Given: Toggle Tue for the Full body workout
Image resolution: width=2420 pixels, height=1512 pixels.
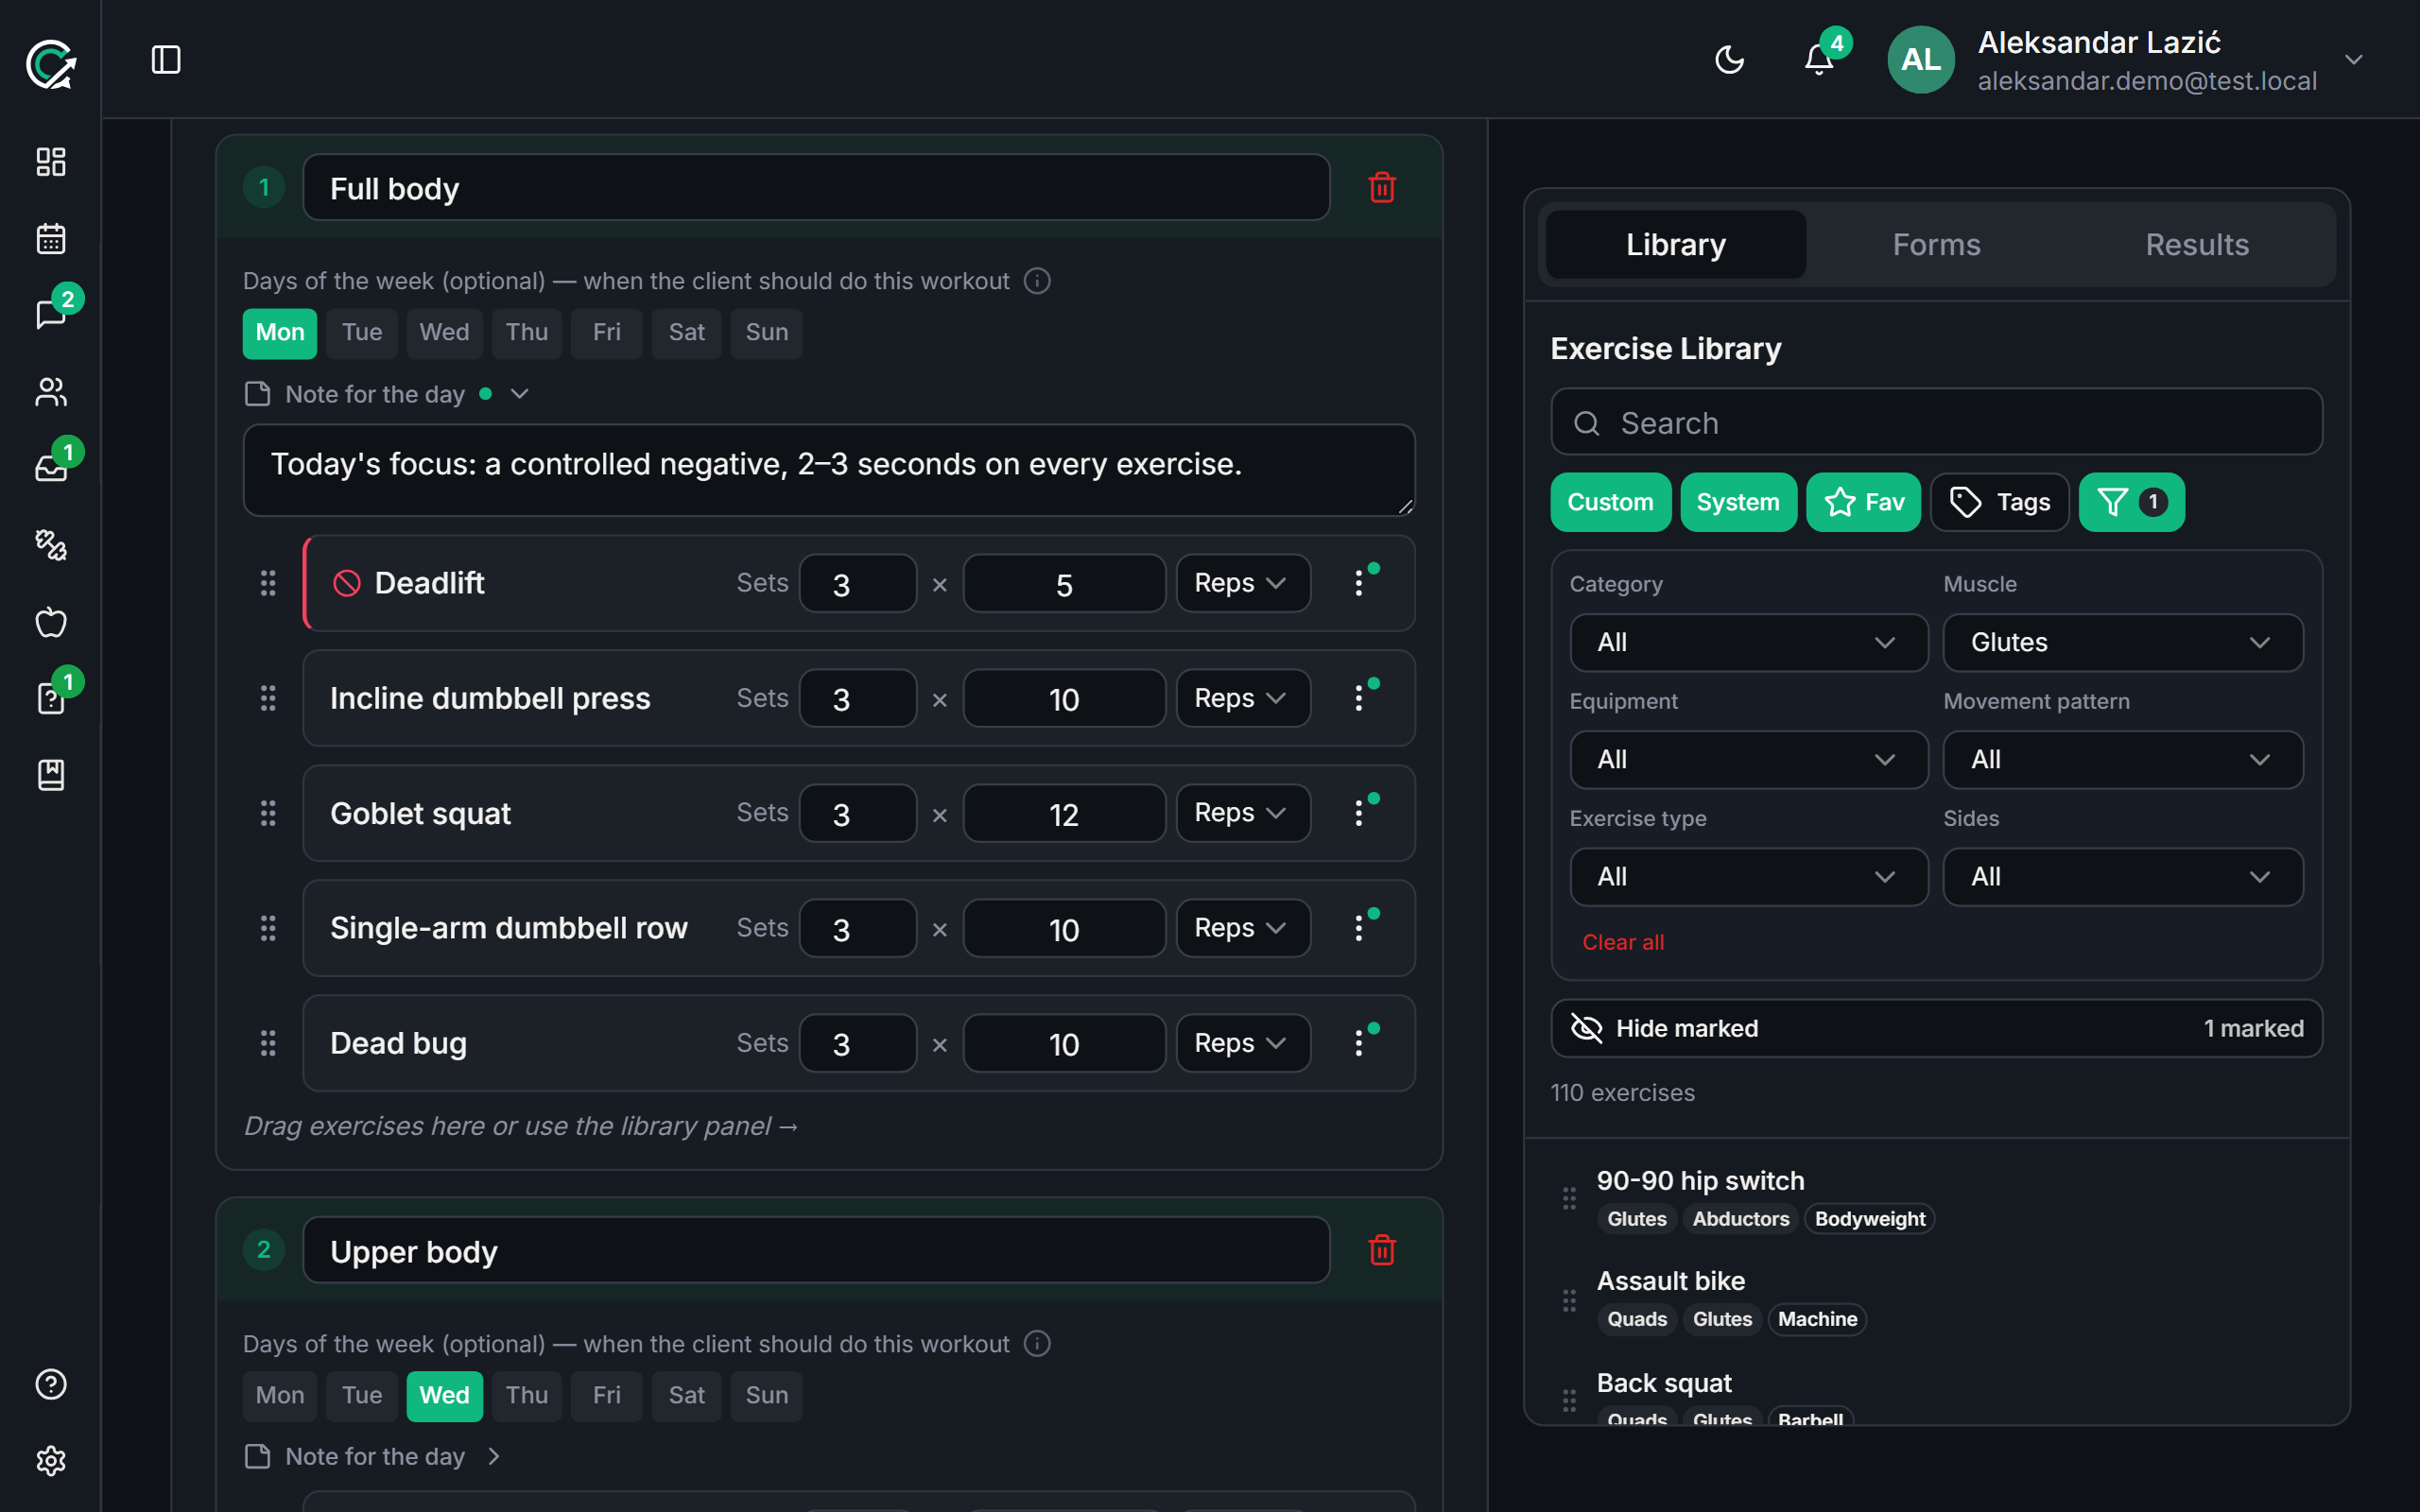Looking at the screenshot, I should pyautogui.click(x=362, y=333).
